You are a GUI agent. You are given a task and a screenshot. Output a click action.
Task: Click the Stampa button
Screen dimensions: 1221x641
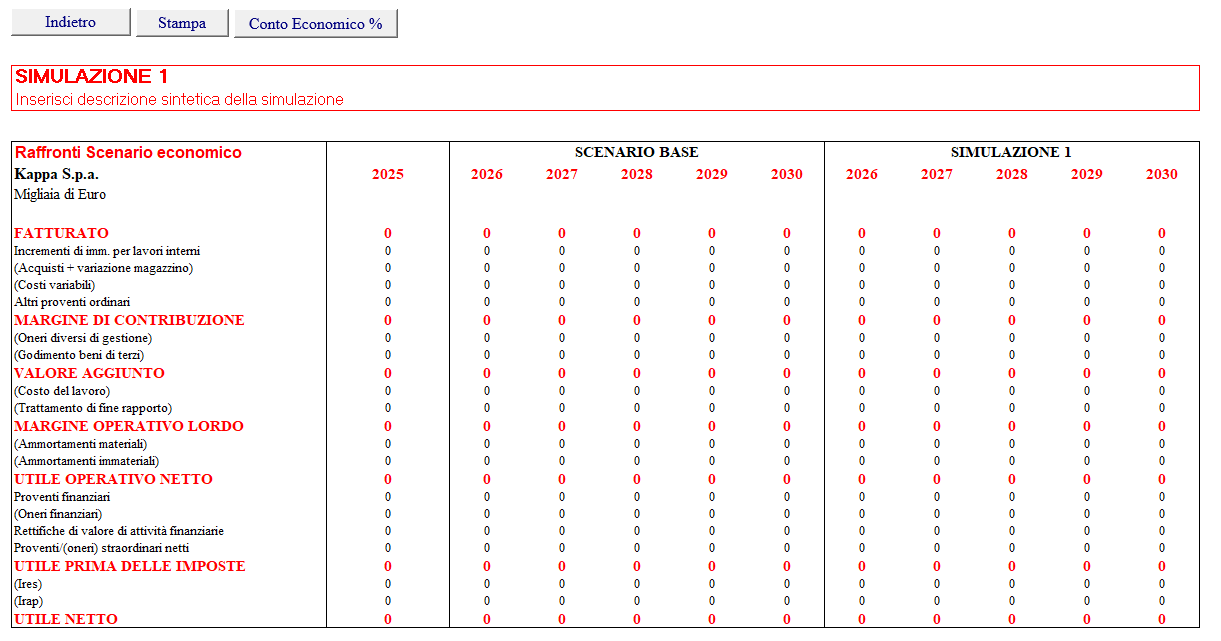point(182,23)
